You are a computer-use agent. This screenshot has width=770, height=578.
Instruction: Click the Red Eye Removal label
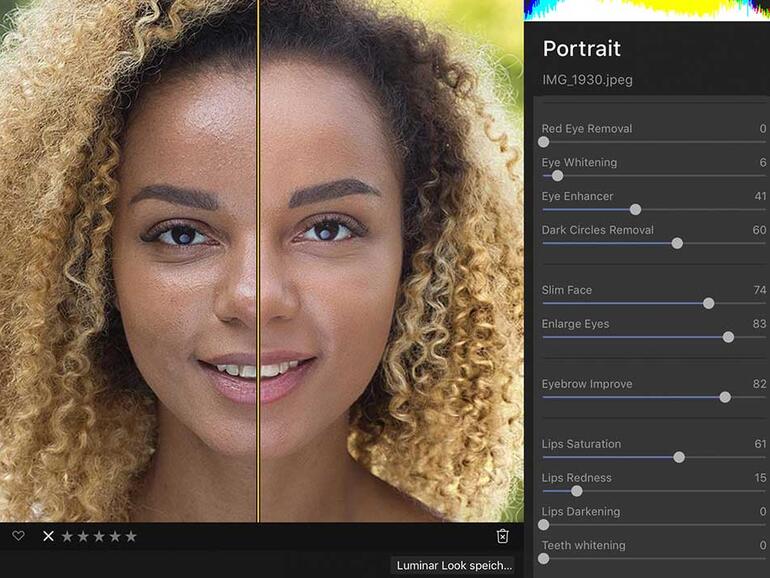pyautogui.click(x=587, y=129)
